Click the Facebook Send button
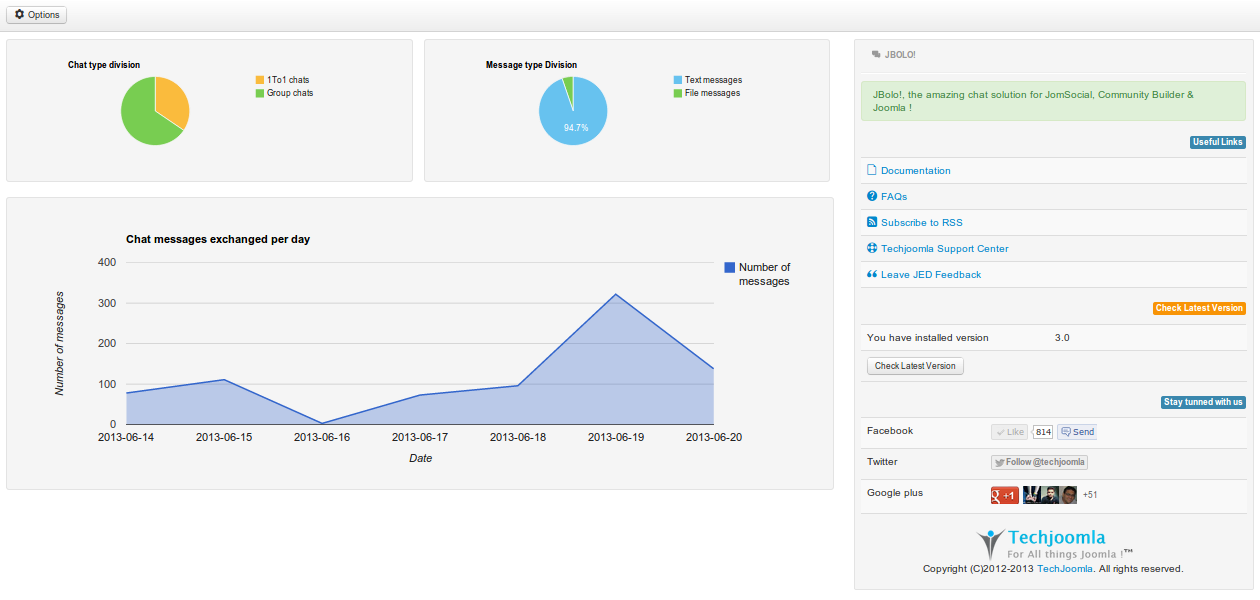Image resolution: width=1260 pixels, height=600 pixels. (x=1077, y=432)
